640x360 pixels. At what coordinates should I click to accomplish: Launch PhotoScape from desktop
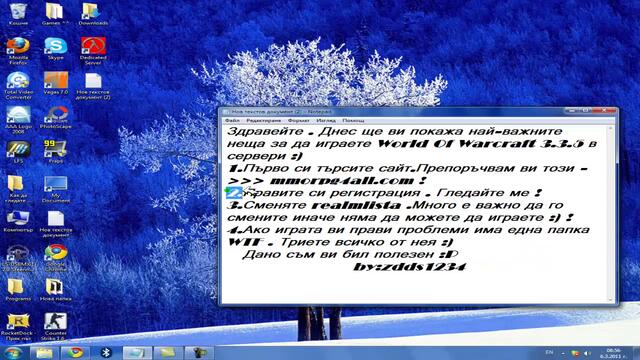[x=56, y=118]
